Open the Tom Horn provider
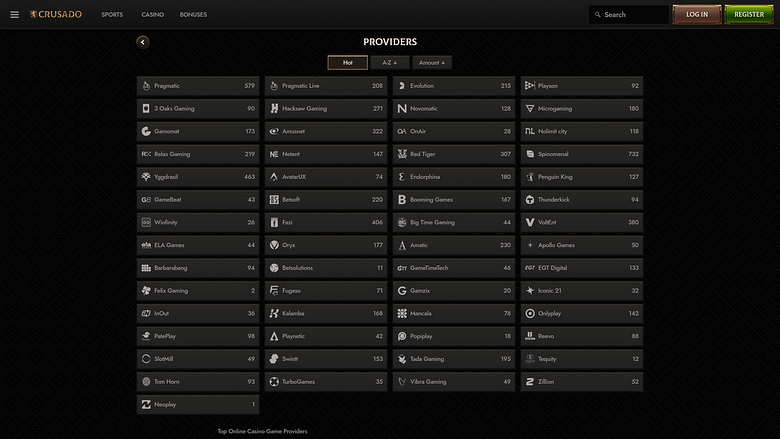Screen dimensions: 780x439 pos(198,382)
